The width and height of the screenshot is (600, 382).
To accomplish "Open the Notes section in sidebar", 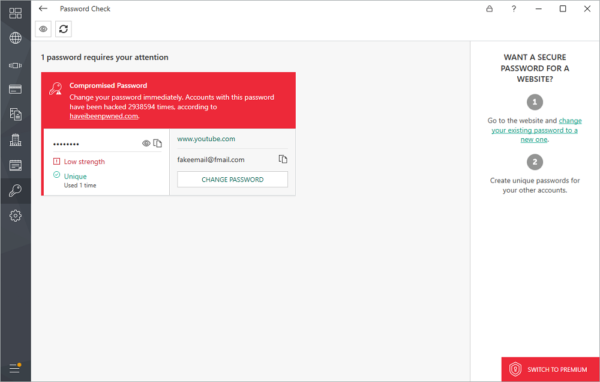I will pyautogui.click(x=15, y=165).
